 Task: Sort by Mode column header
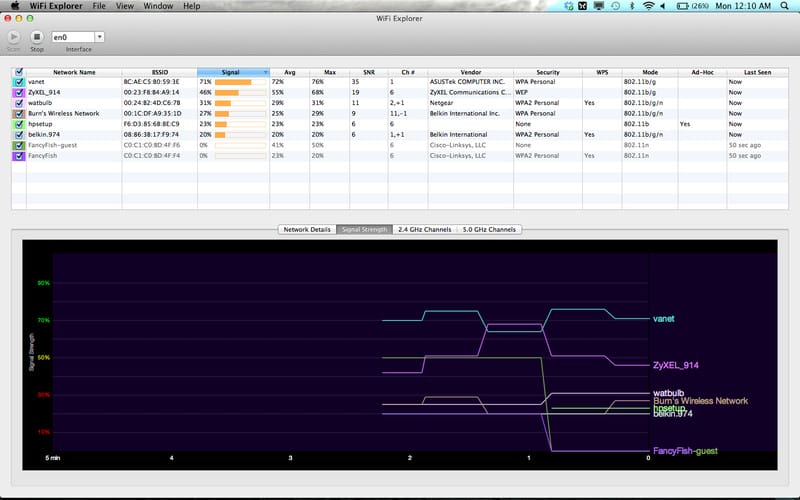point(649,72)
